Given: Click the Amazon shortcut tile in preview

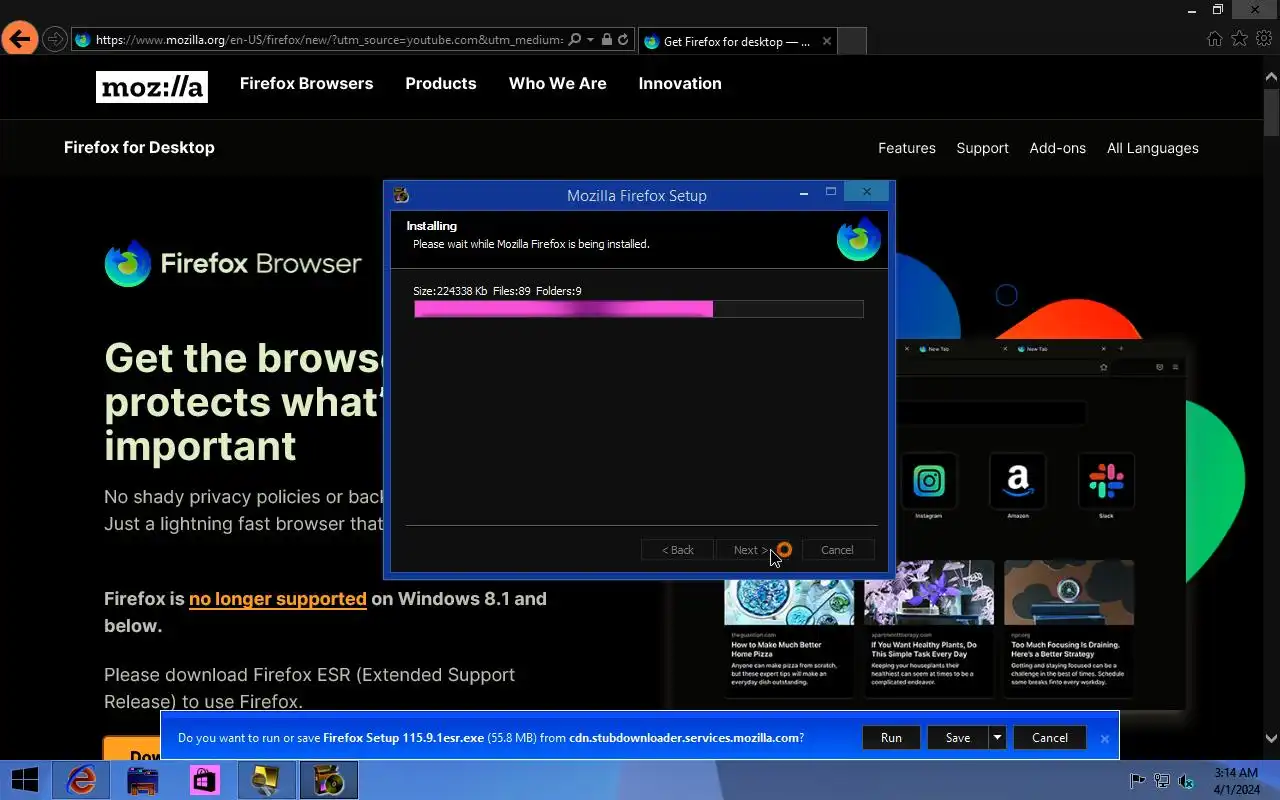Looking at the screenshot, I should tap(1018, 482).
